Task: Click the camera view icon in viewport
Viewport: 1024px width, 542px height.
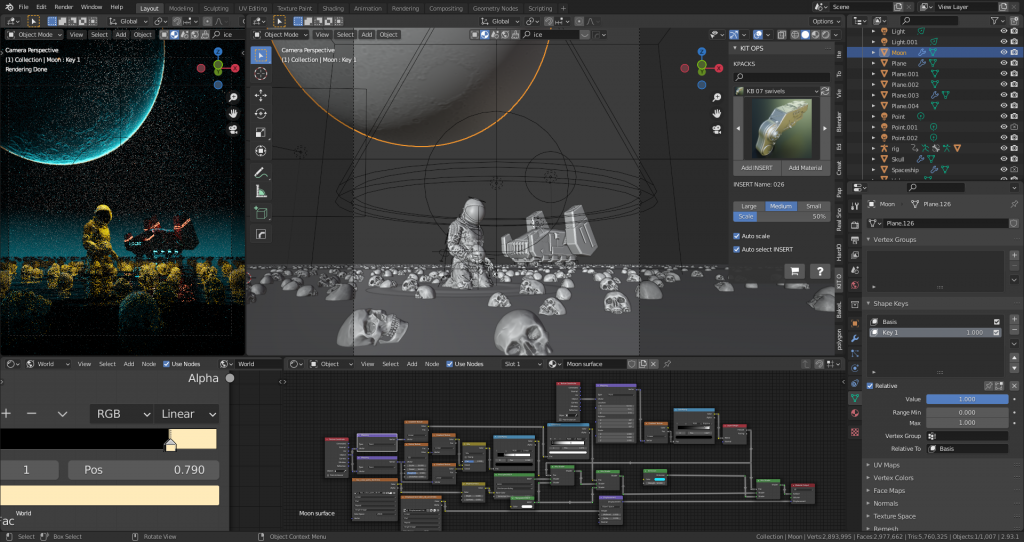Action: point(718,130)
